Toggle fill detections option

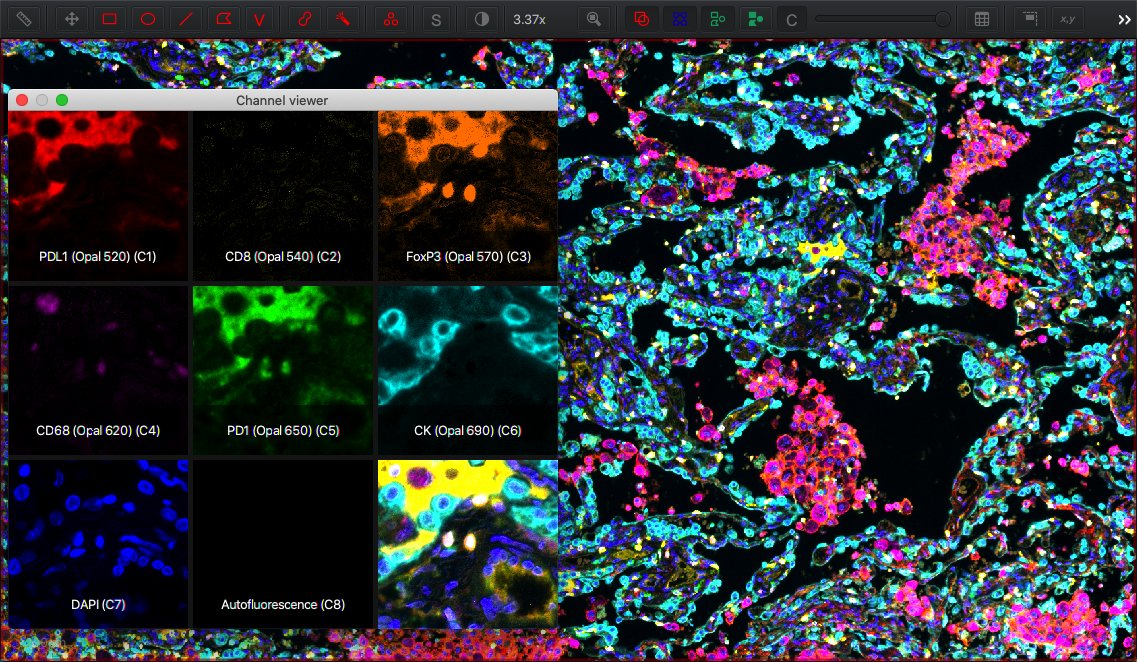[x=755, y=19]
